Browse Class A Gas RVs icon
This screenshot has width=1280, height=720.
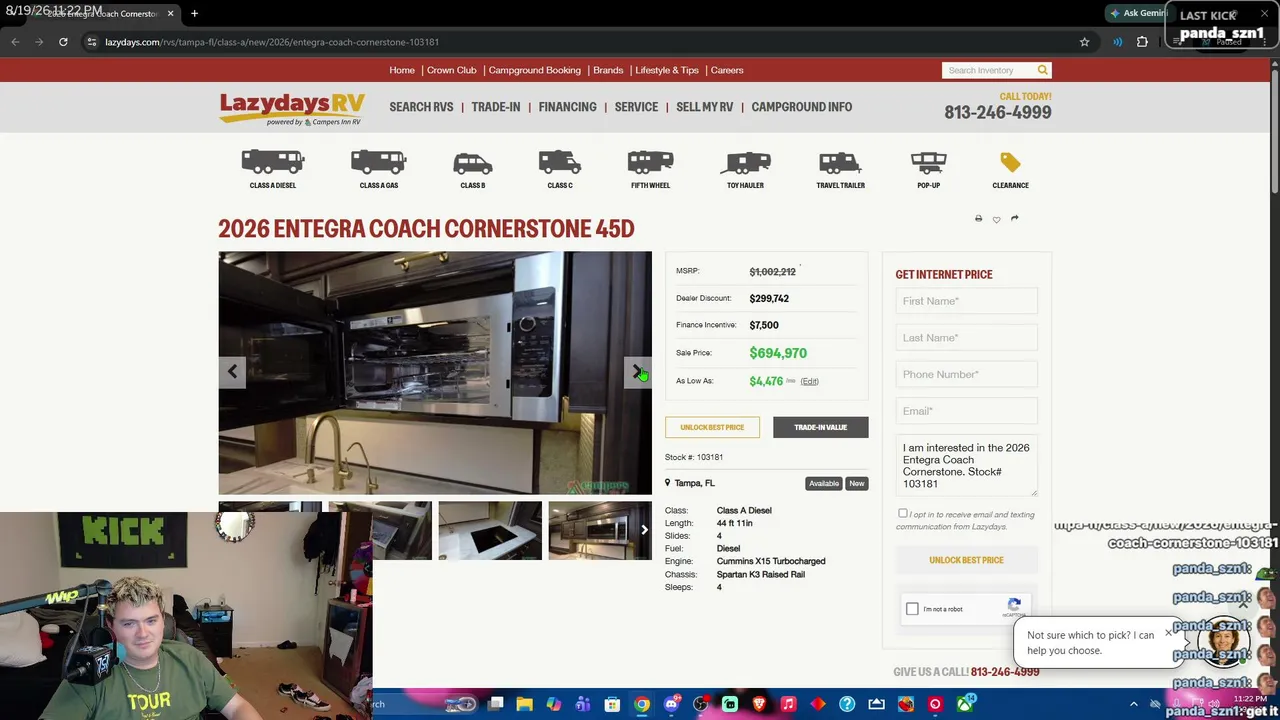click(x=378, y=162)
